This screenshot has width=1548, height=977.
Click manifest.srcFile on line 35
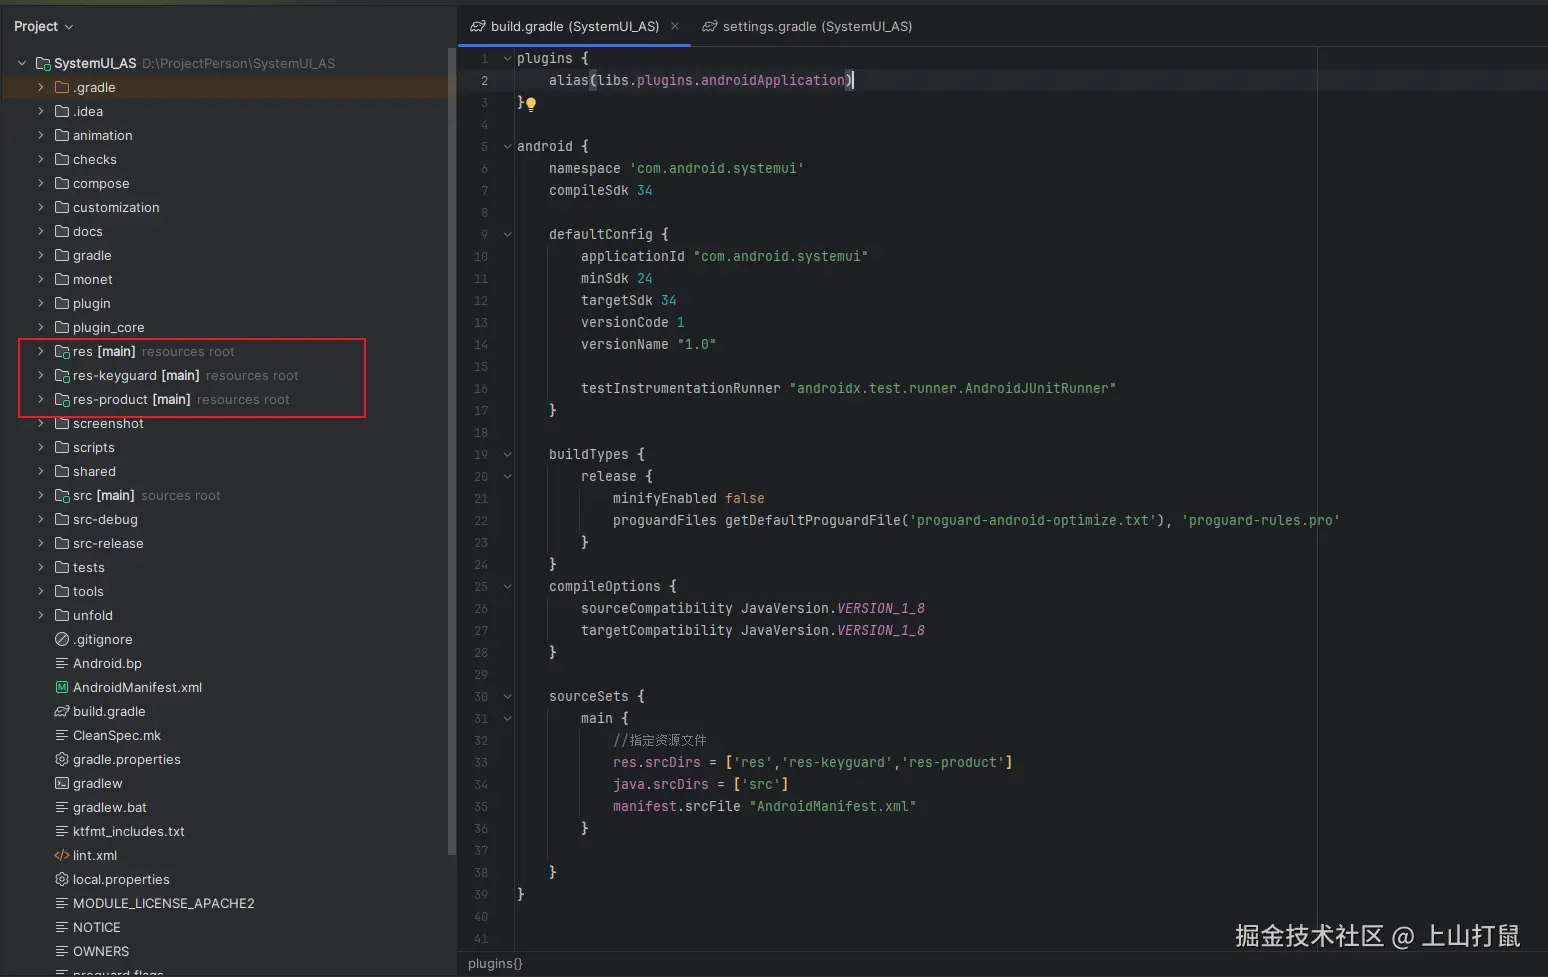pyautogui.click(x=677, y=806)
